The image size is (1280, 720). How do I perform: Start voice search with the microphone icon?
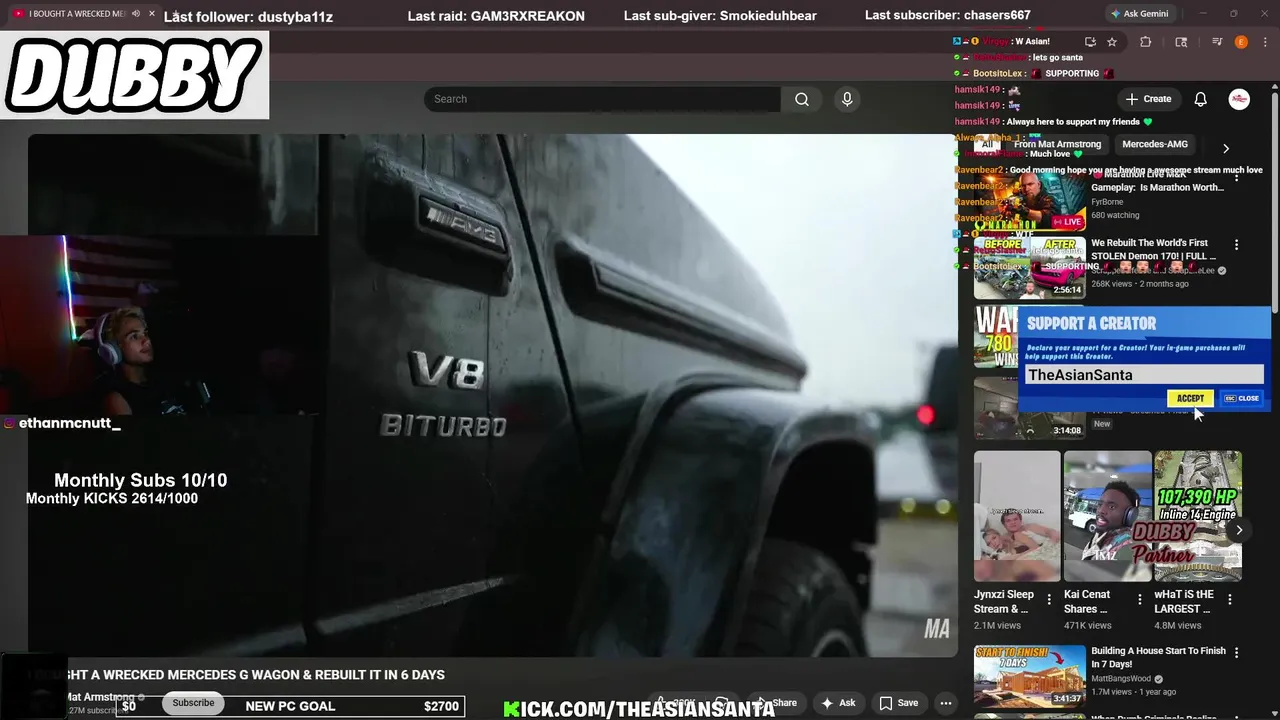pyautogui.click(x=847, y=99)
